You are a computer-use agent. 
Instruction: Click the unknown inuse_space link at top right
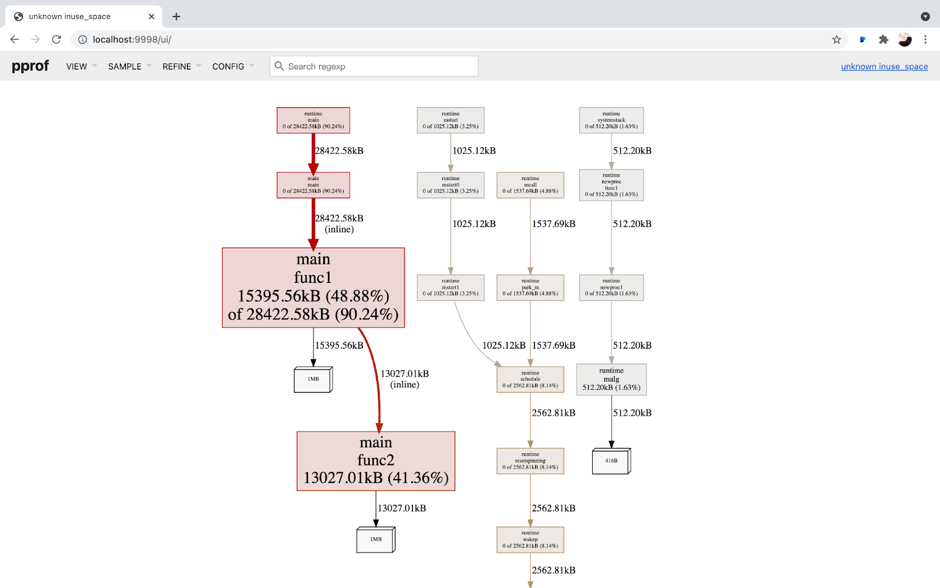pyautogui.click(x=884, y=66)
